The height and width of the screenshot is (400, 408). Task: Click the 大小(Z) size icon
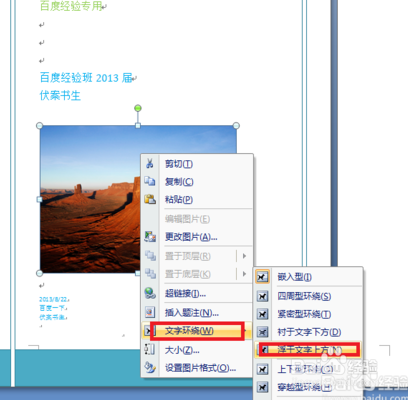(150, 350)
